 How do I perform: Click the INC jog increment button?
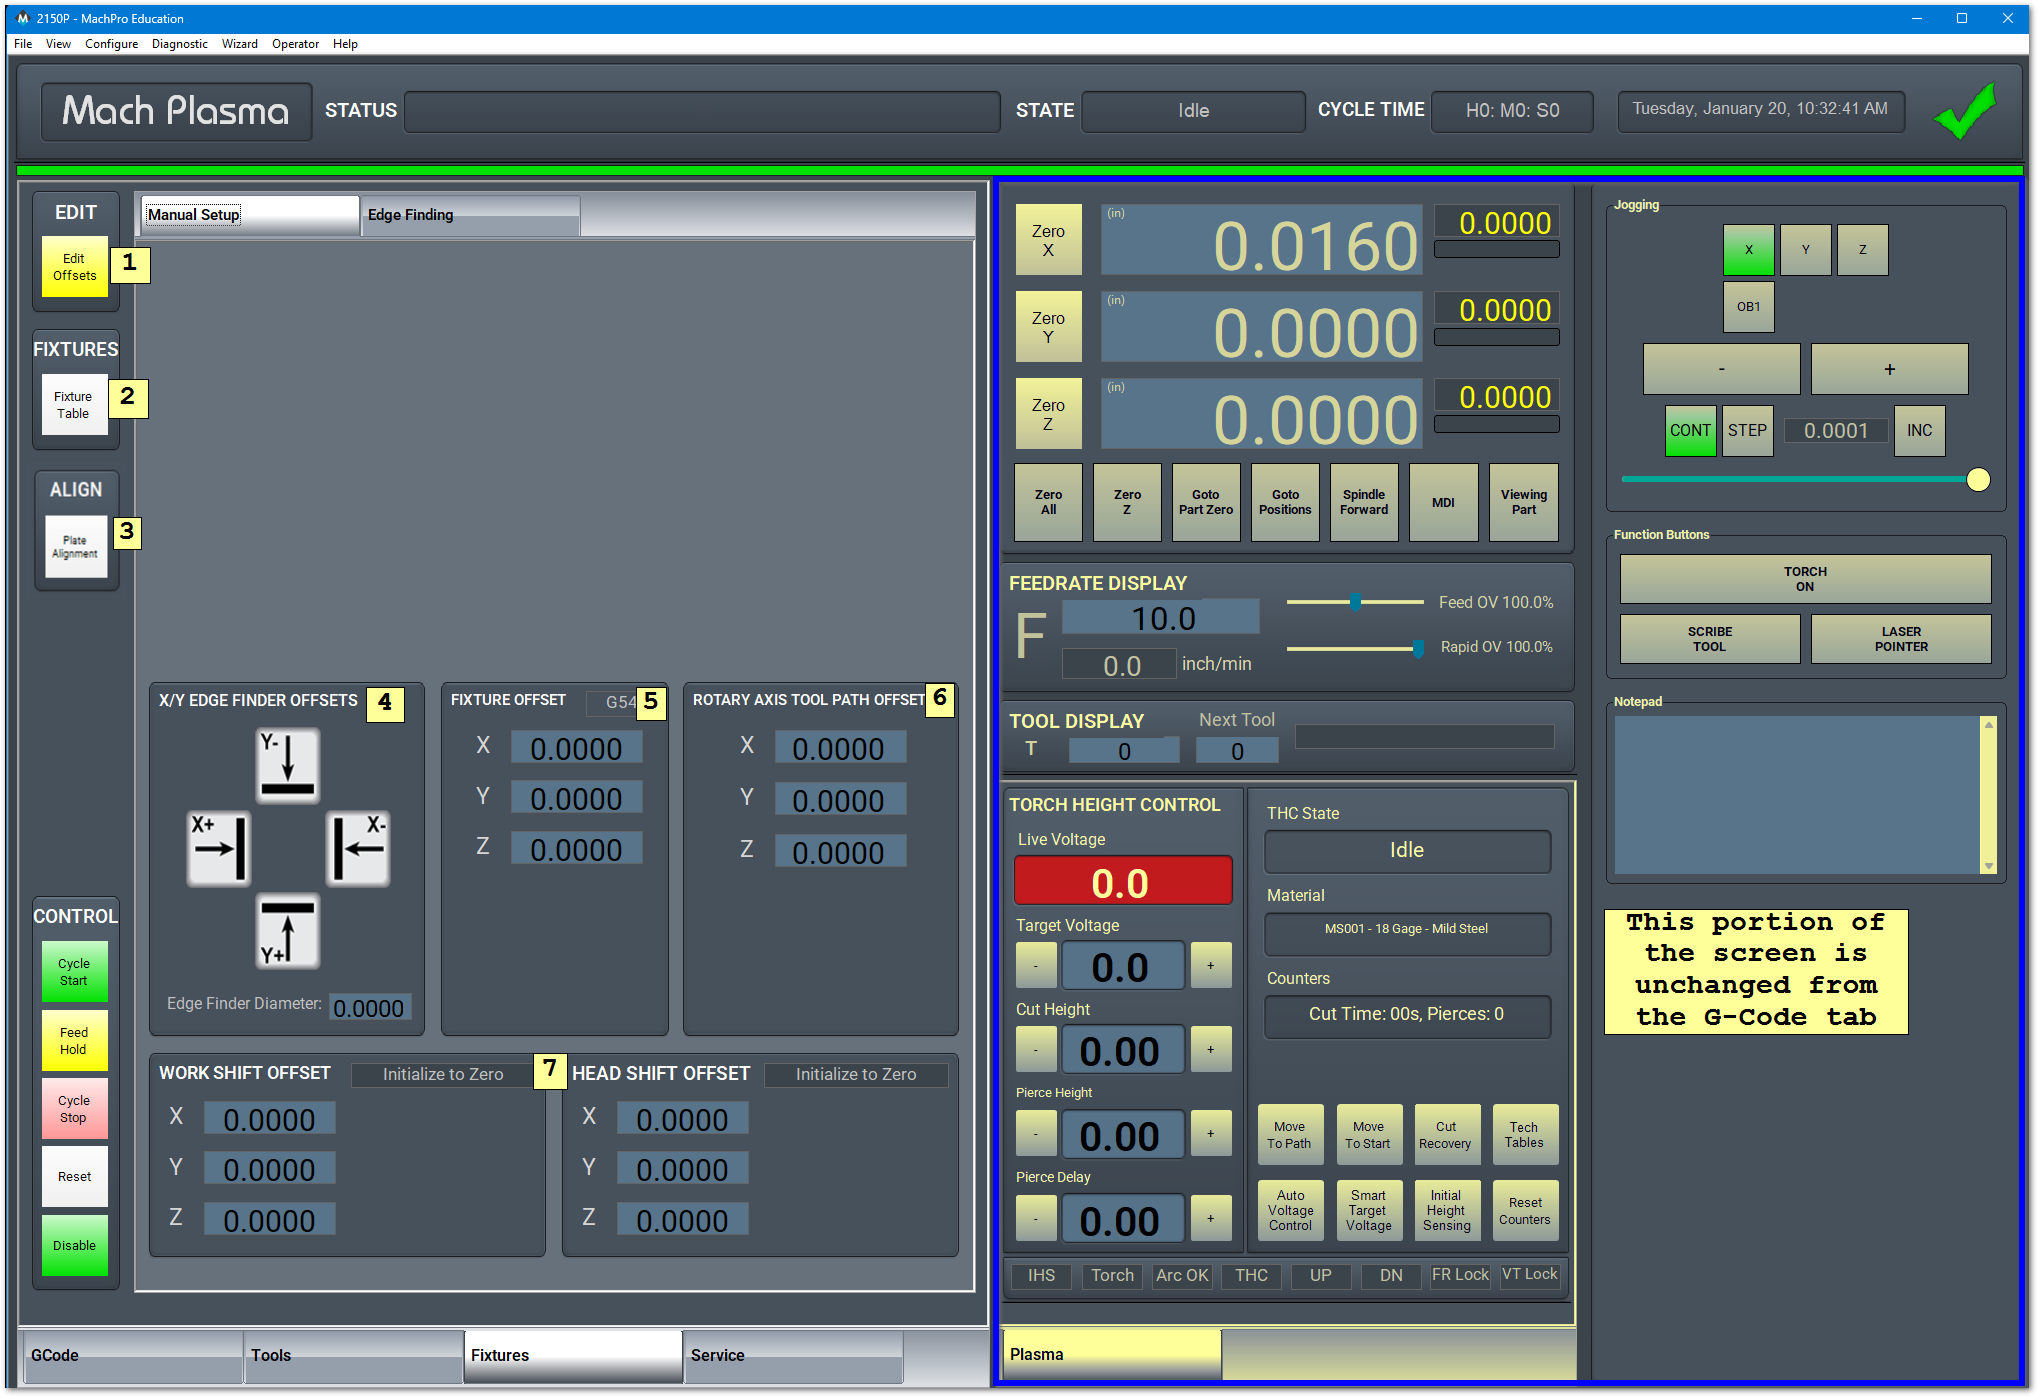click(1919, 431)
